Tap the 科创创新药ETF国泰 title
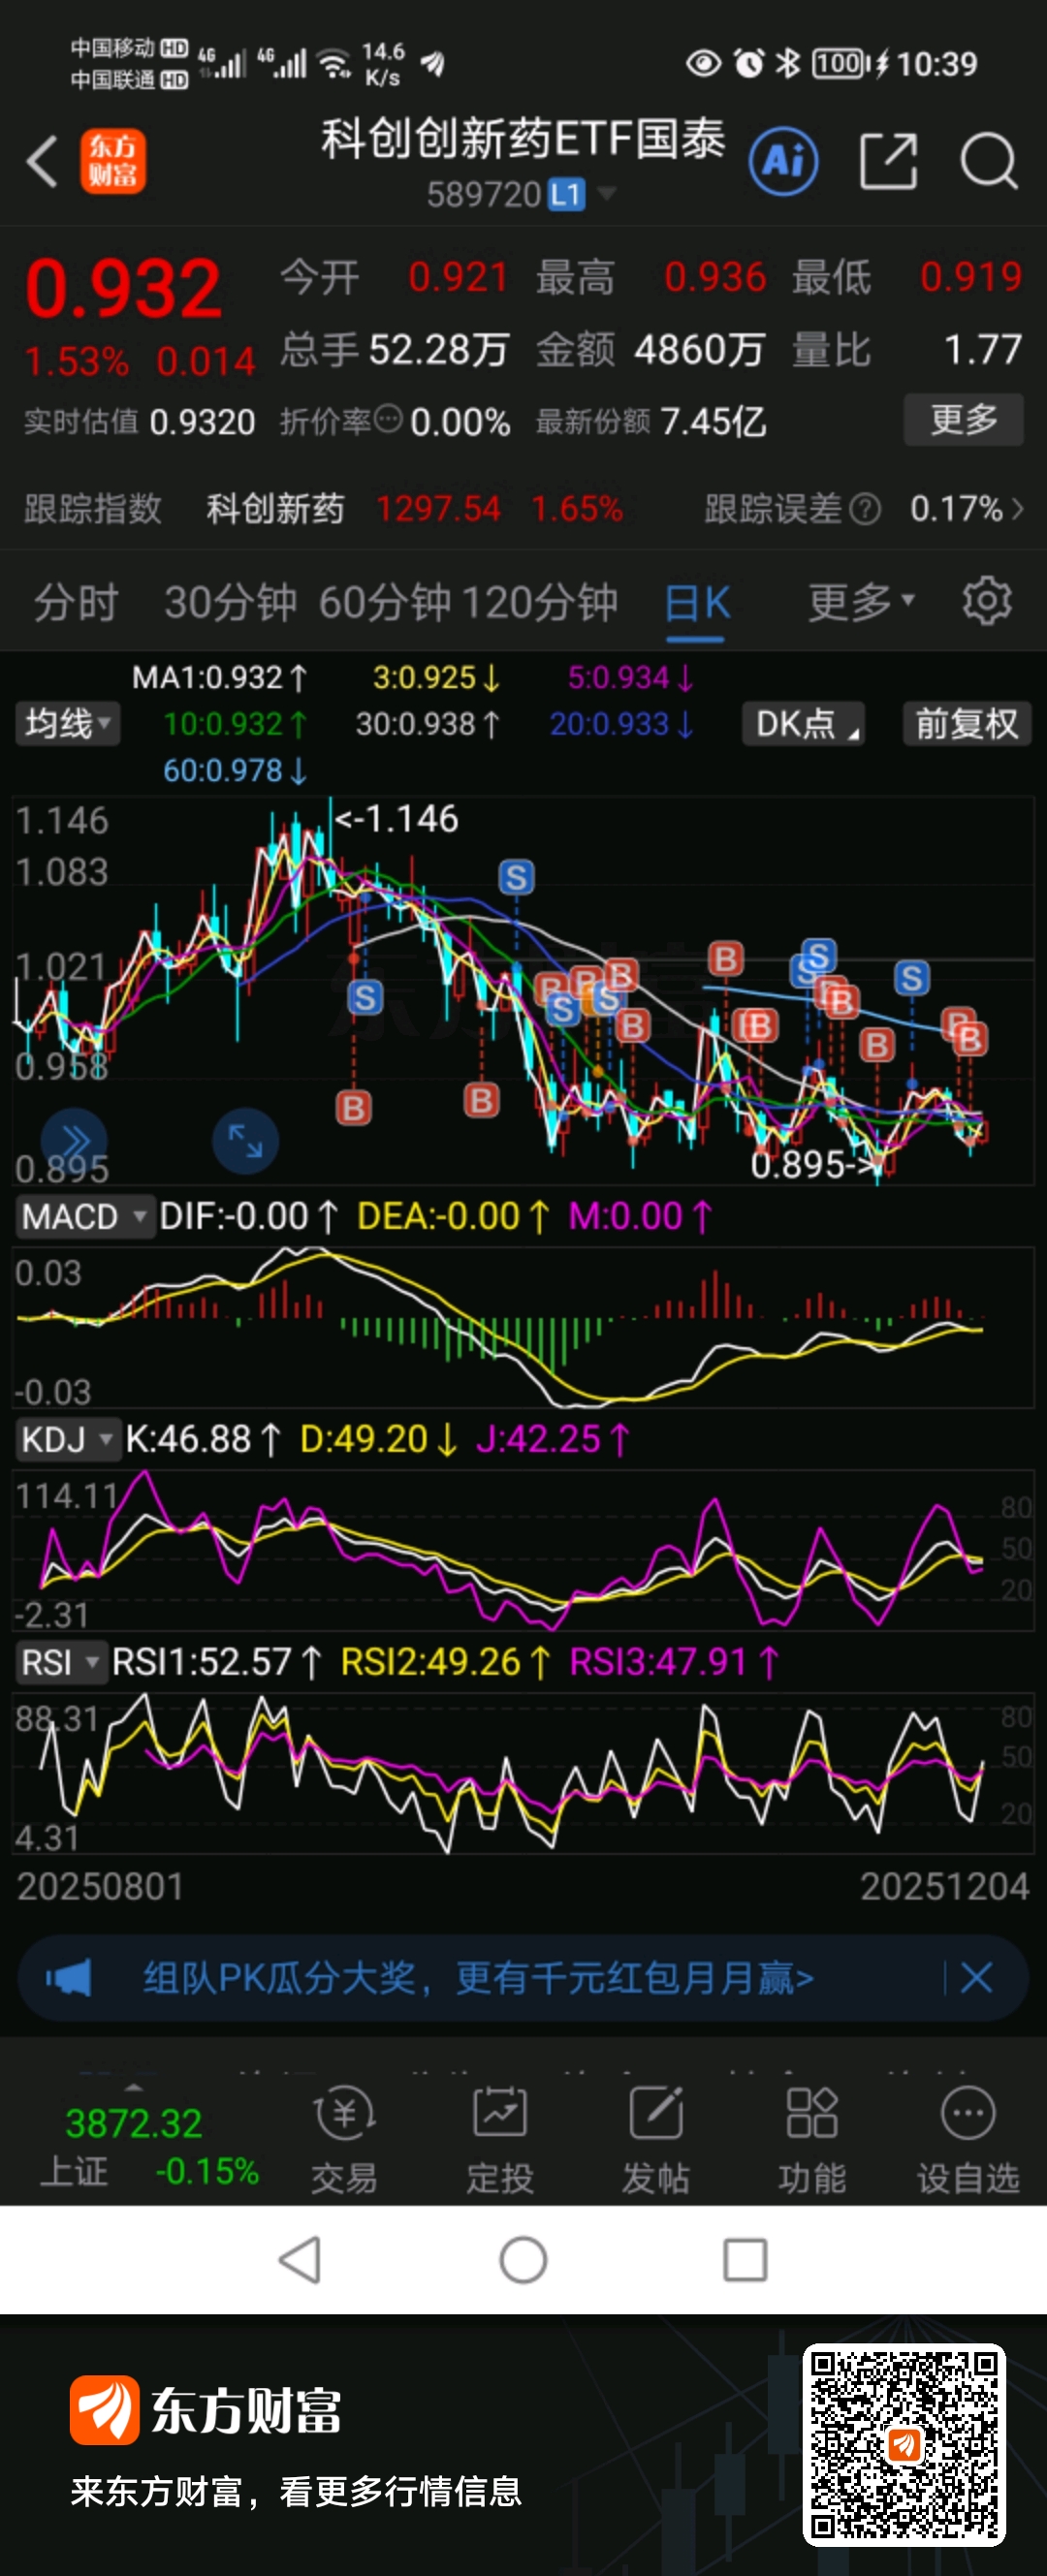1047x2576 pixels. point(523,138)
